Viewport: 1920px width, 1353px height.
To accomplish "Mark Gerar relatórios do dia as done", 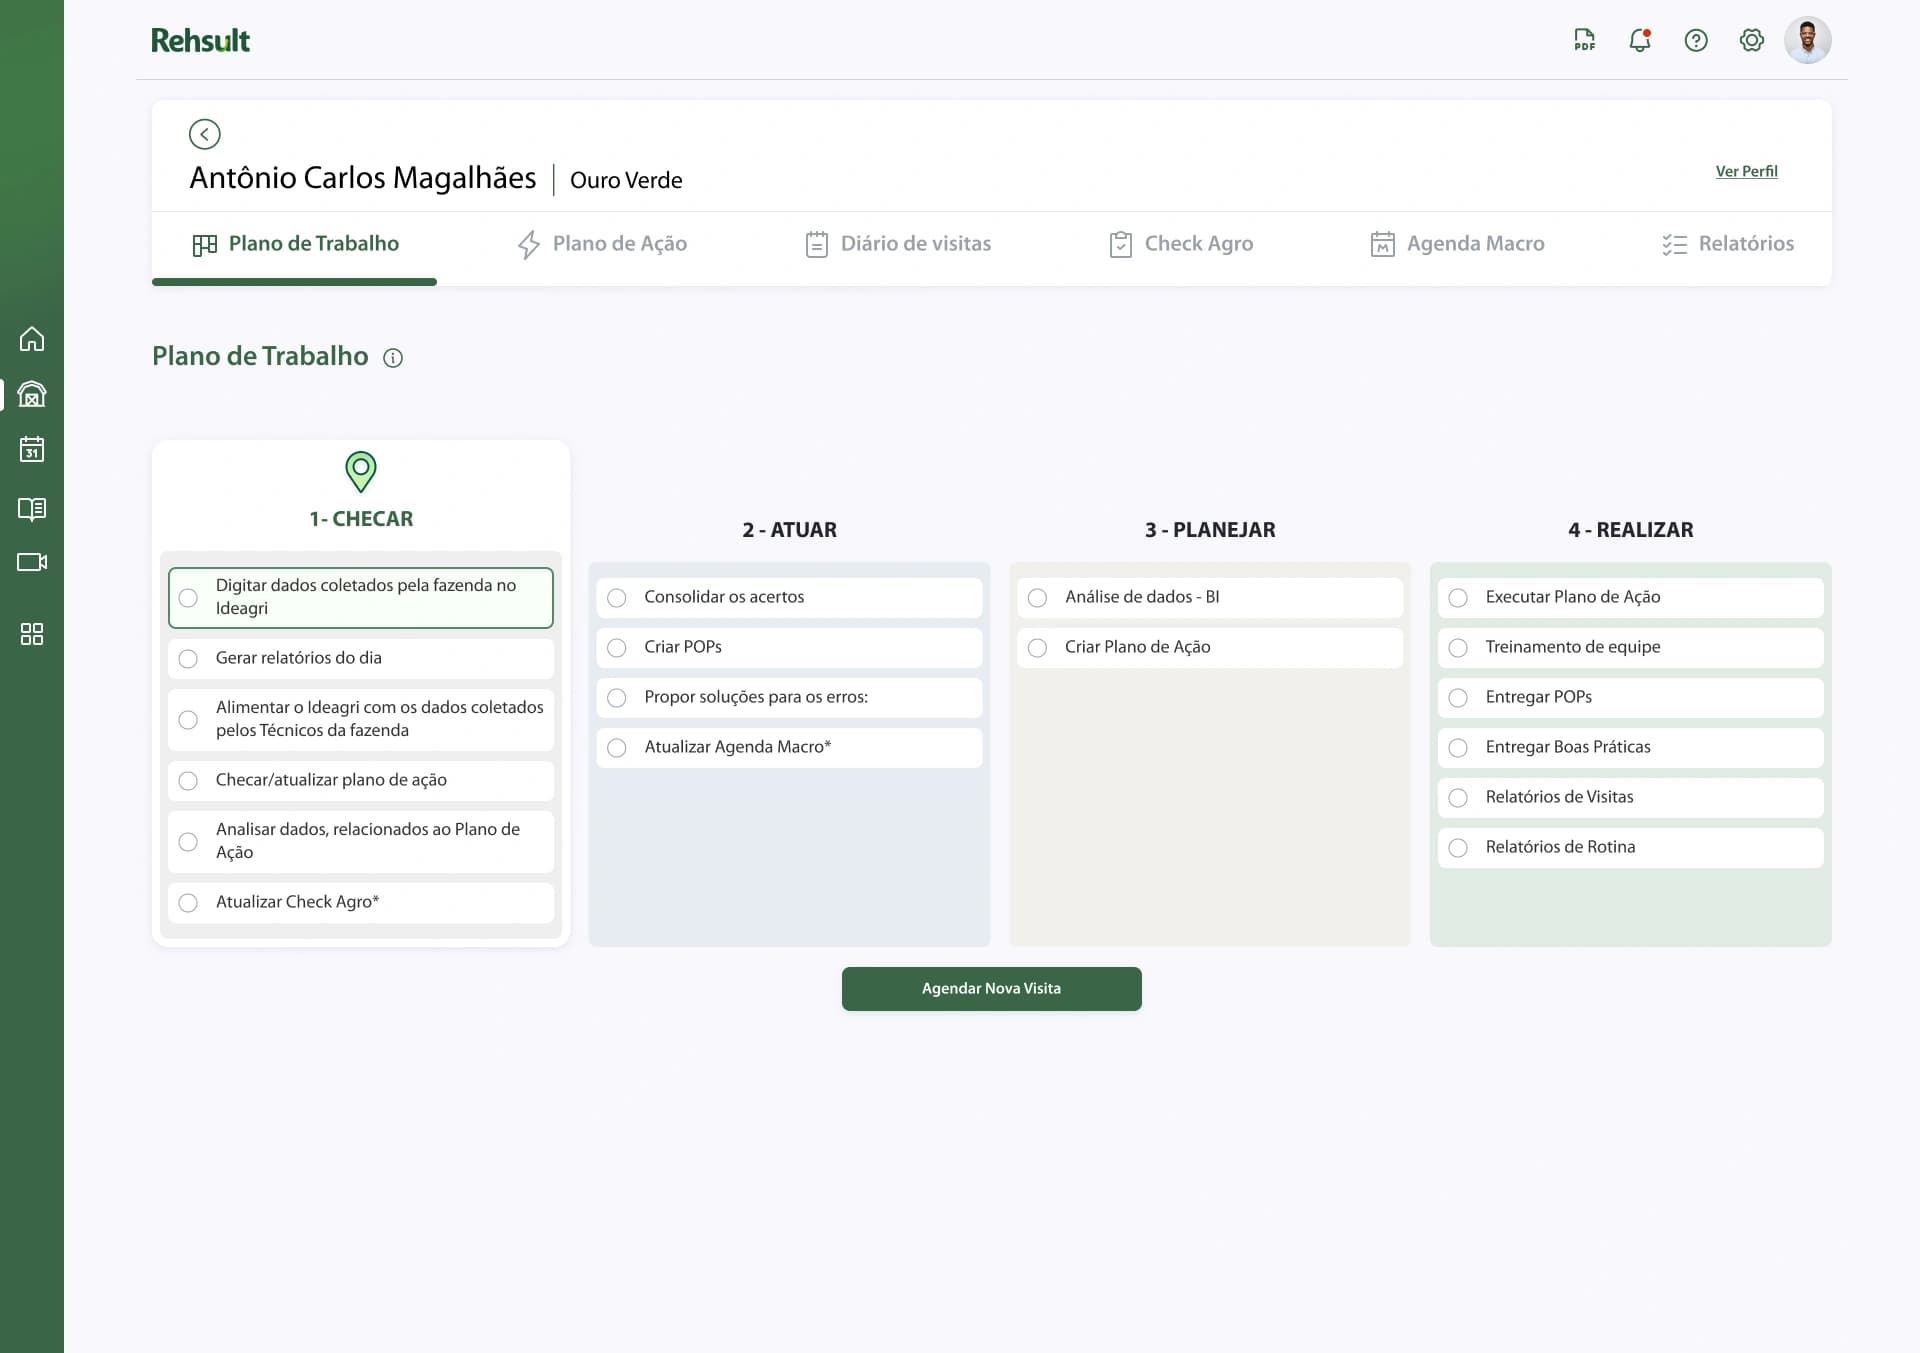I will (188, 659).
